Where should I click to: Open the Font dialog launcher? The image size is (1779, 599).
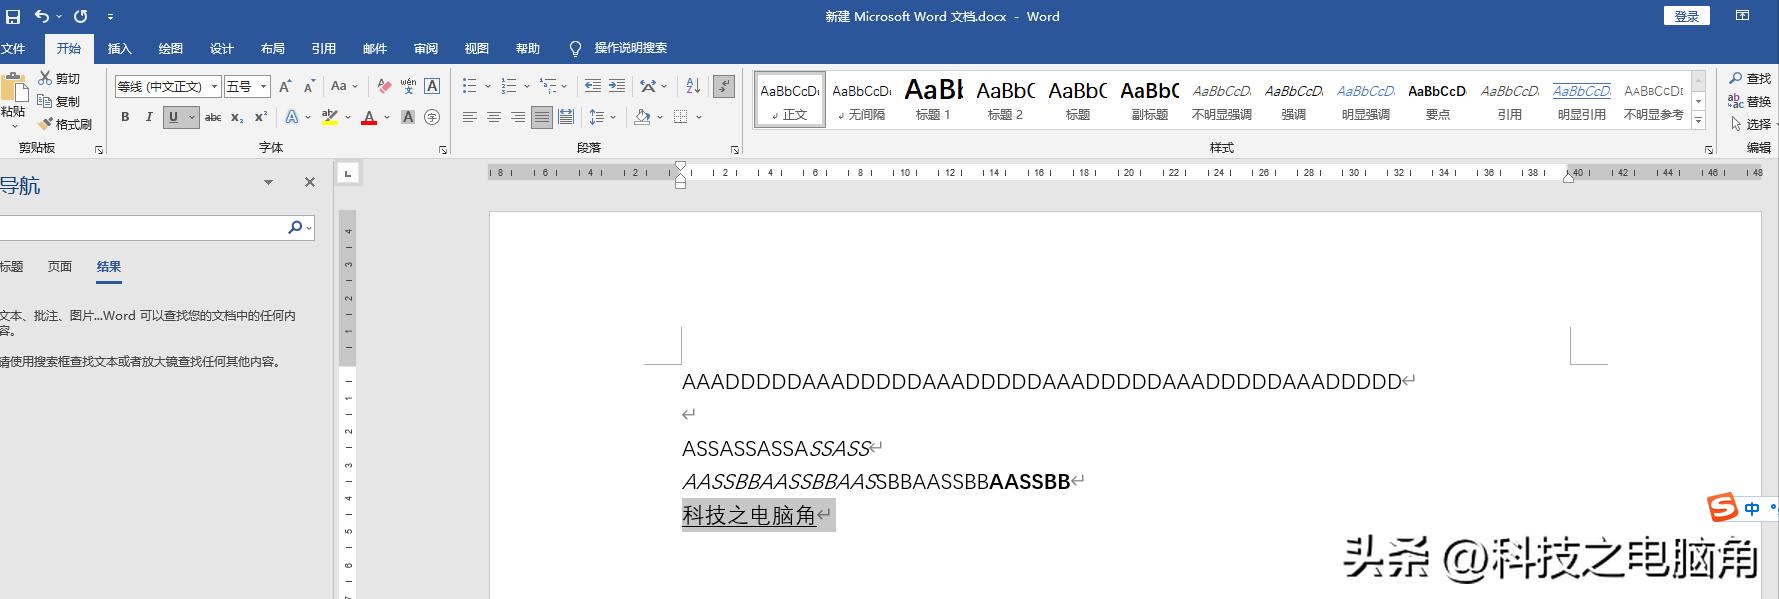click(x=442, y=149)
